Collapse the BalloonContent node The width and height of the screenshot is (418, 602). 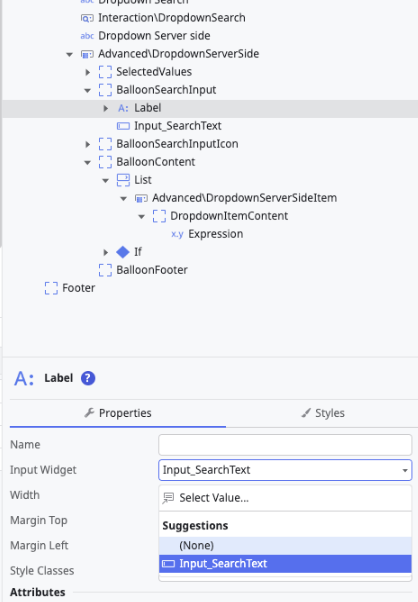(x=88, y=163)
